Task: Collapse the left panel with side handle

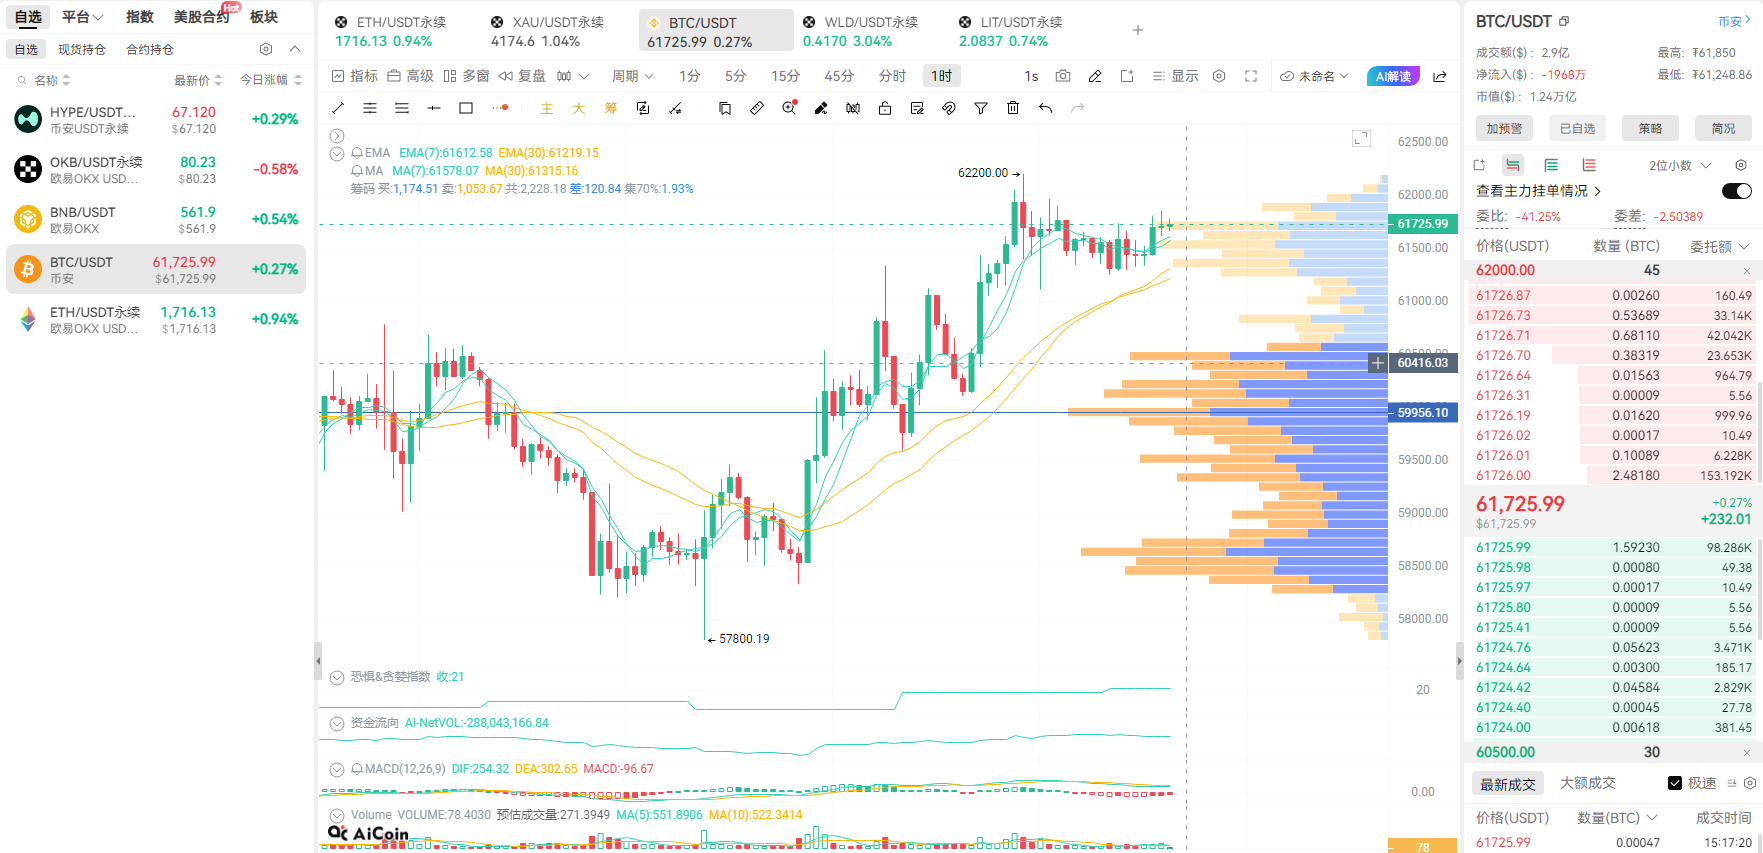Action: click(x=318, y=660)
